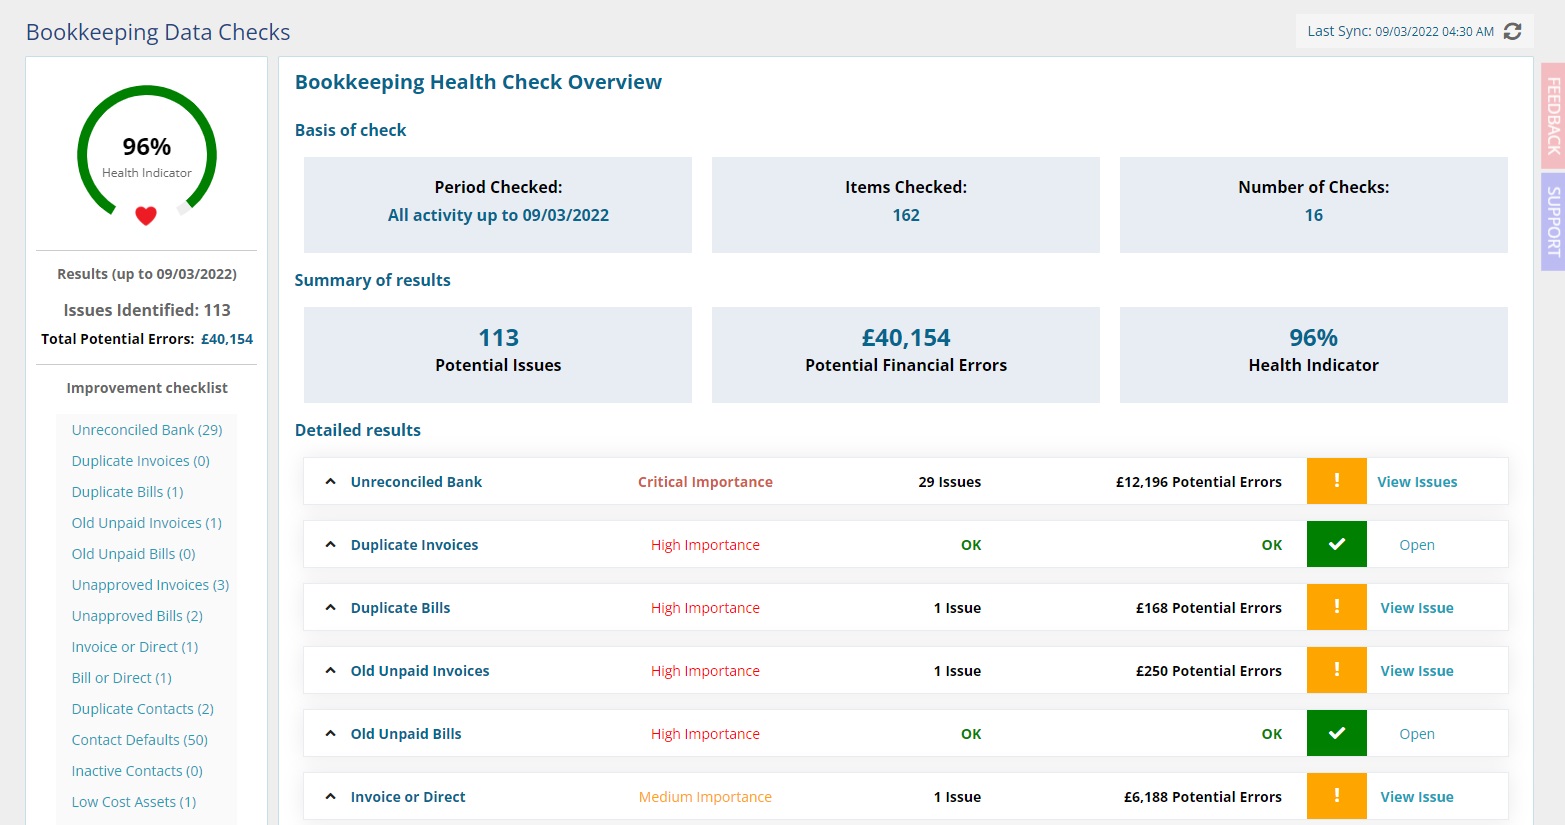
Task: Collapse the Unreconciled Bank row chevron
Action: coord(330,482)
